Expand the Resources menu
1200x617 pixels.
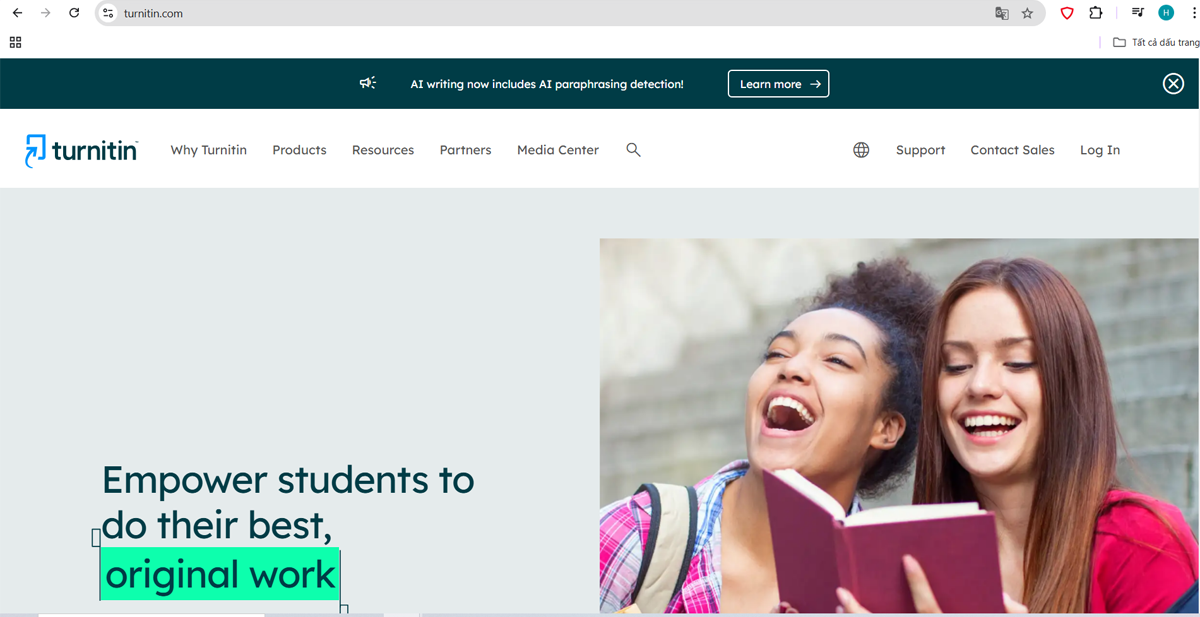click(x=383, y=150)
